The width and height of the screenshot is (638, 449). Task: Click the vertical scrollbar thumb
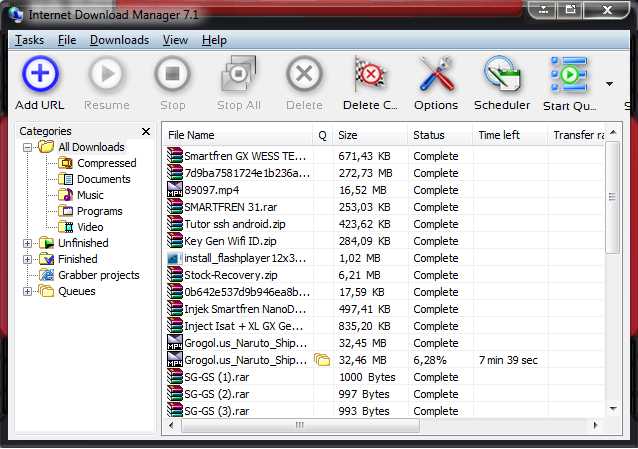tap(612, 197)
